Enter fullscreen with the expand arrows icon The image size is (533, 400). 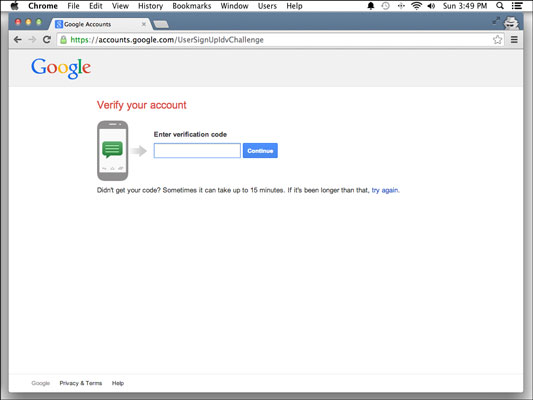(x=496, y=21)
